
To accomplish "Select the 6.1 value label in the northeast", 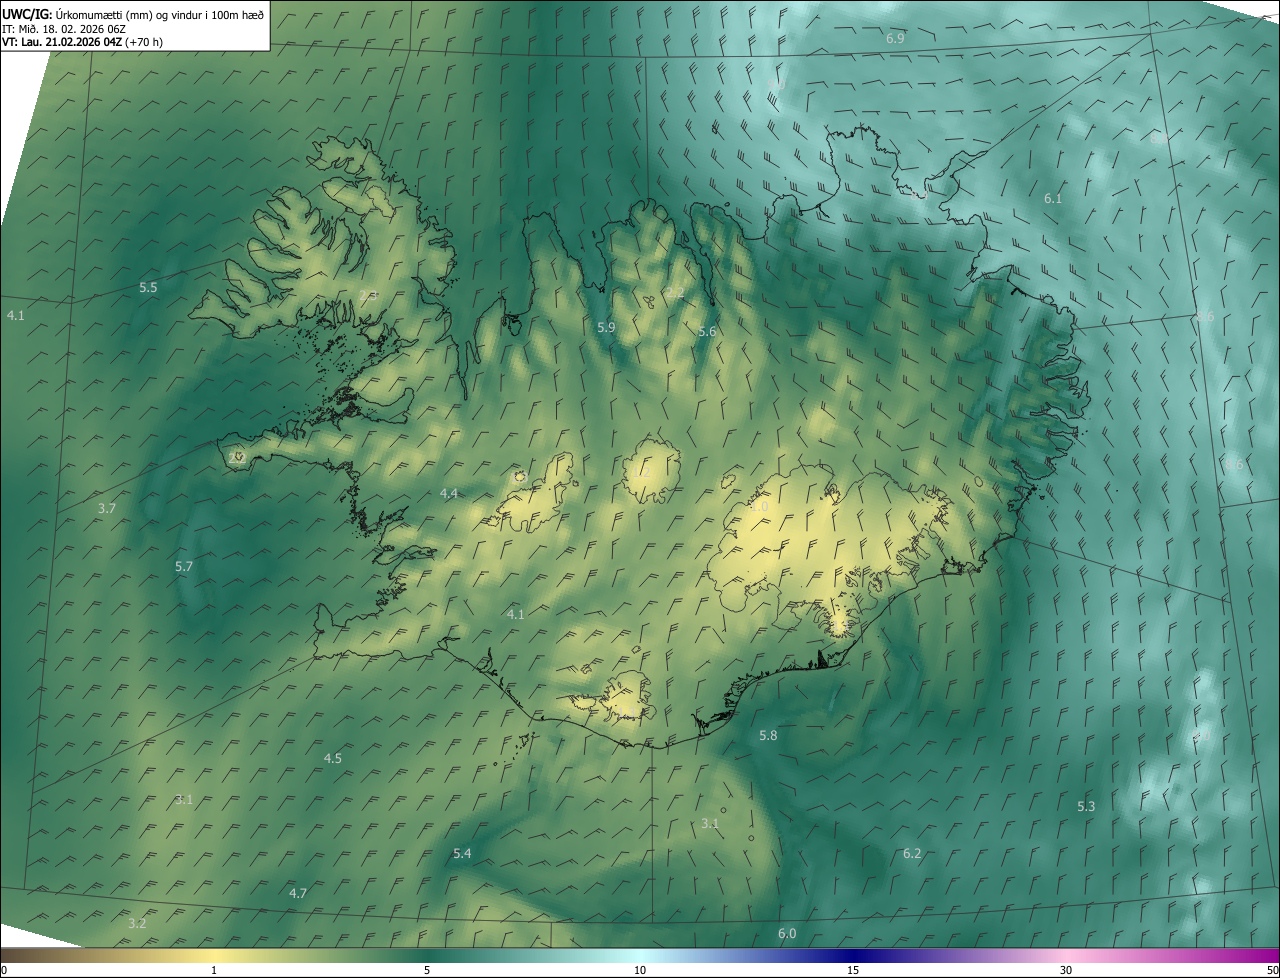I will pos(1053,199).
